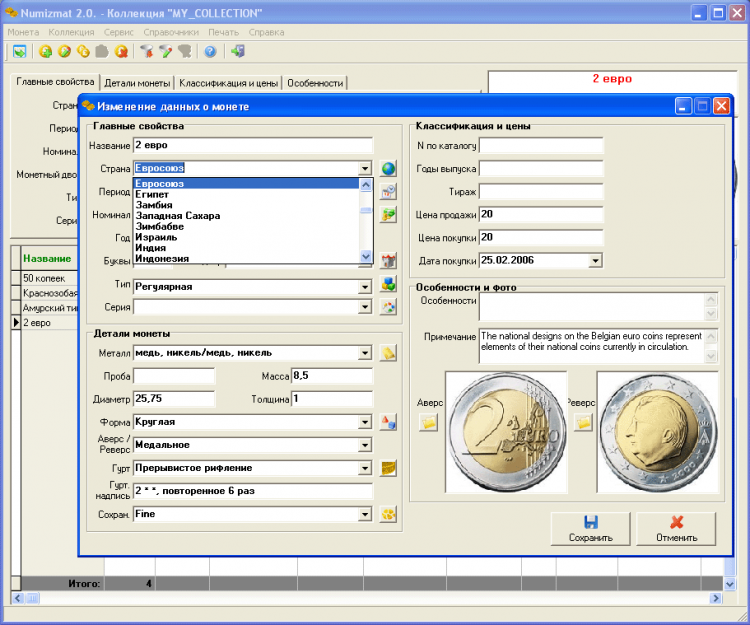This screenshot has height=625, width=750.
Task: Click the apply filter funnel icon
Action: pos(146,51)
